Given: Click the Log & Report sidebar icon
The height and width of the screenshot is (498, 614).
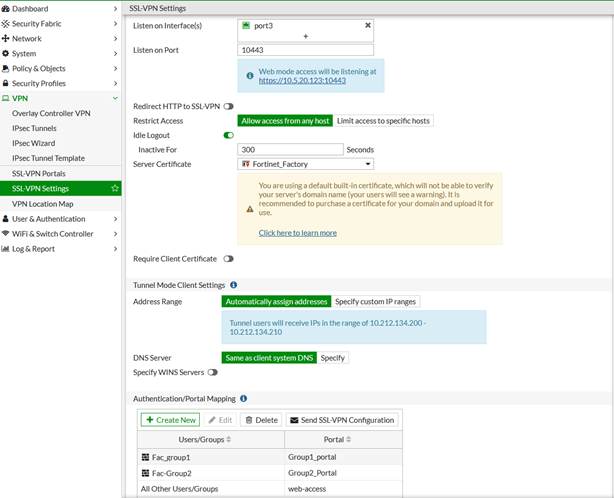Looking at the screenshot, I should point(6,249).
